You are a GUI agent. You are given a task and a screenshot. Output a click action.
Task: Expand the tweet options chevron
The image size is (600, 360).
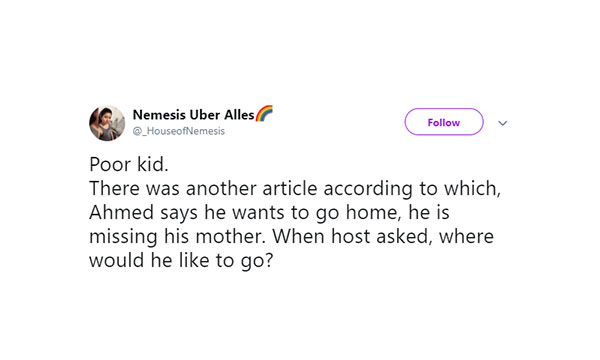pos(502,123)
